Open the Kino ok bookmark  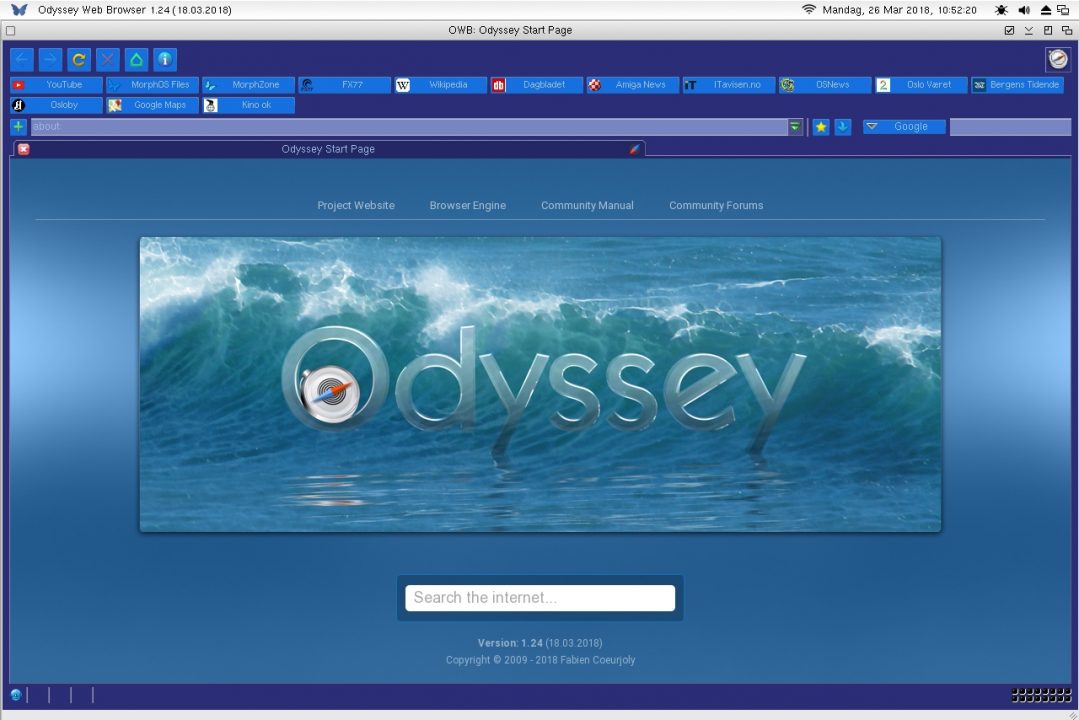click(248, 105)
